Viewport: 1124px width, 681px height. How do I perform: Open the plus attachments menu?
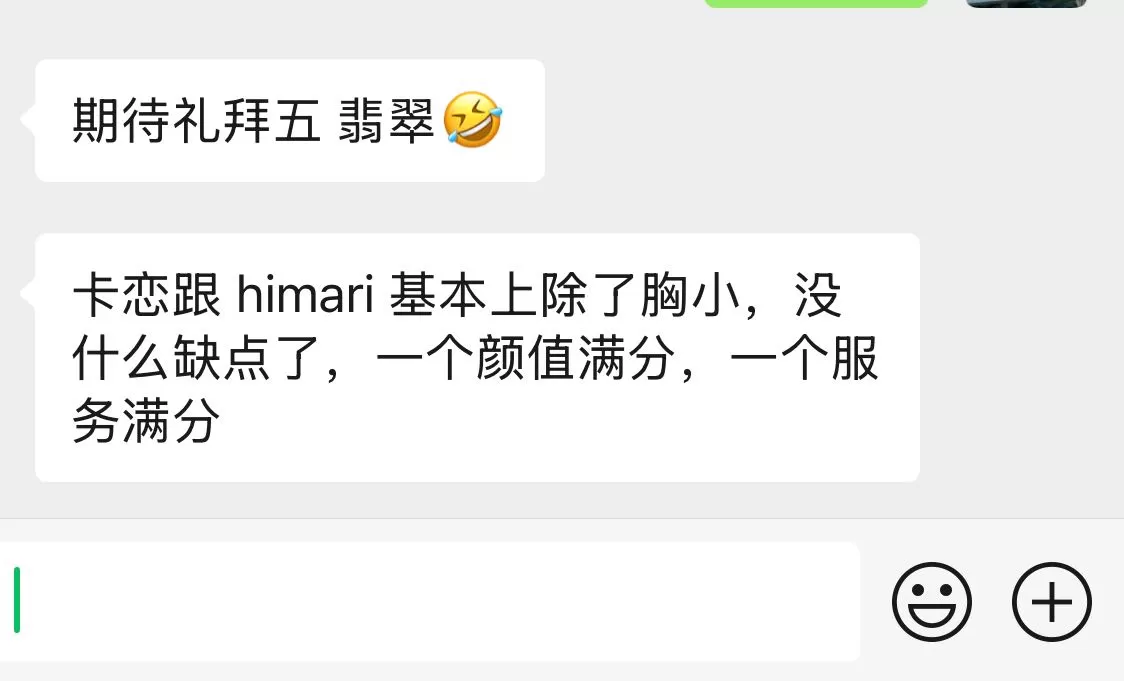pyautogui.click(x=1052, y=601)
